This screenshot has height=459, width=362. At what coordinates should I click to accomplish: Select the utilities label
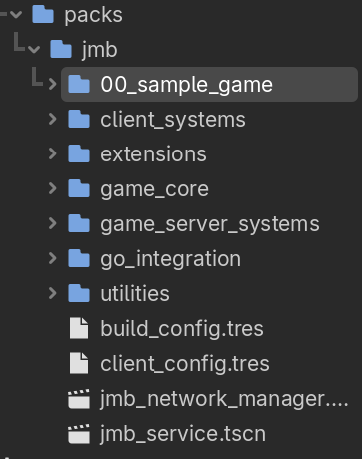coord(135,293)
